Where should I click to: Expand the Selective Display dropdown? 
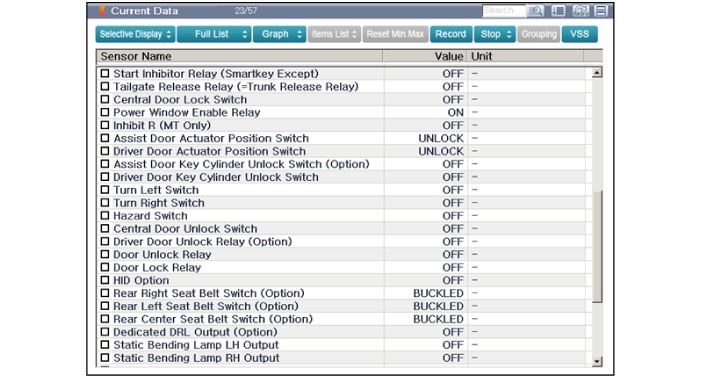[x=135, y=34]
